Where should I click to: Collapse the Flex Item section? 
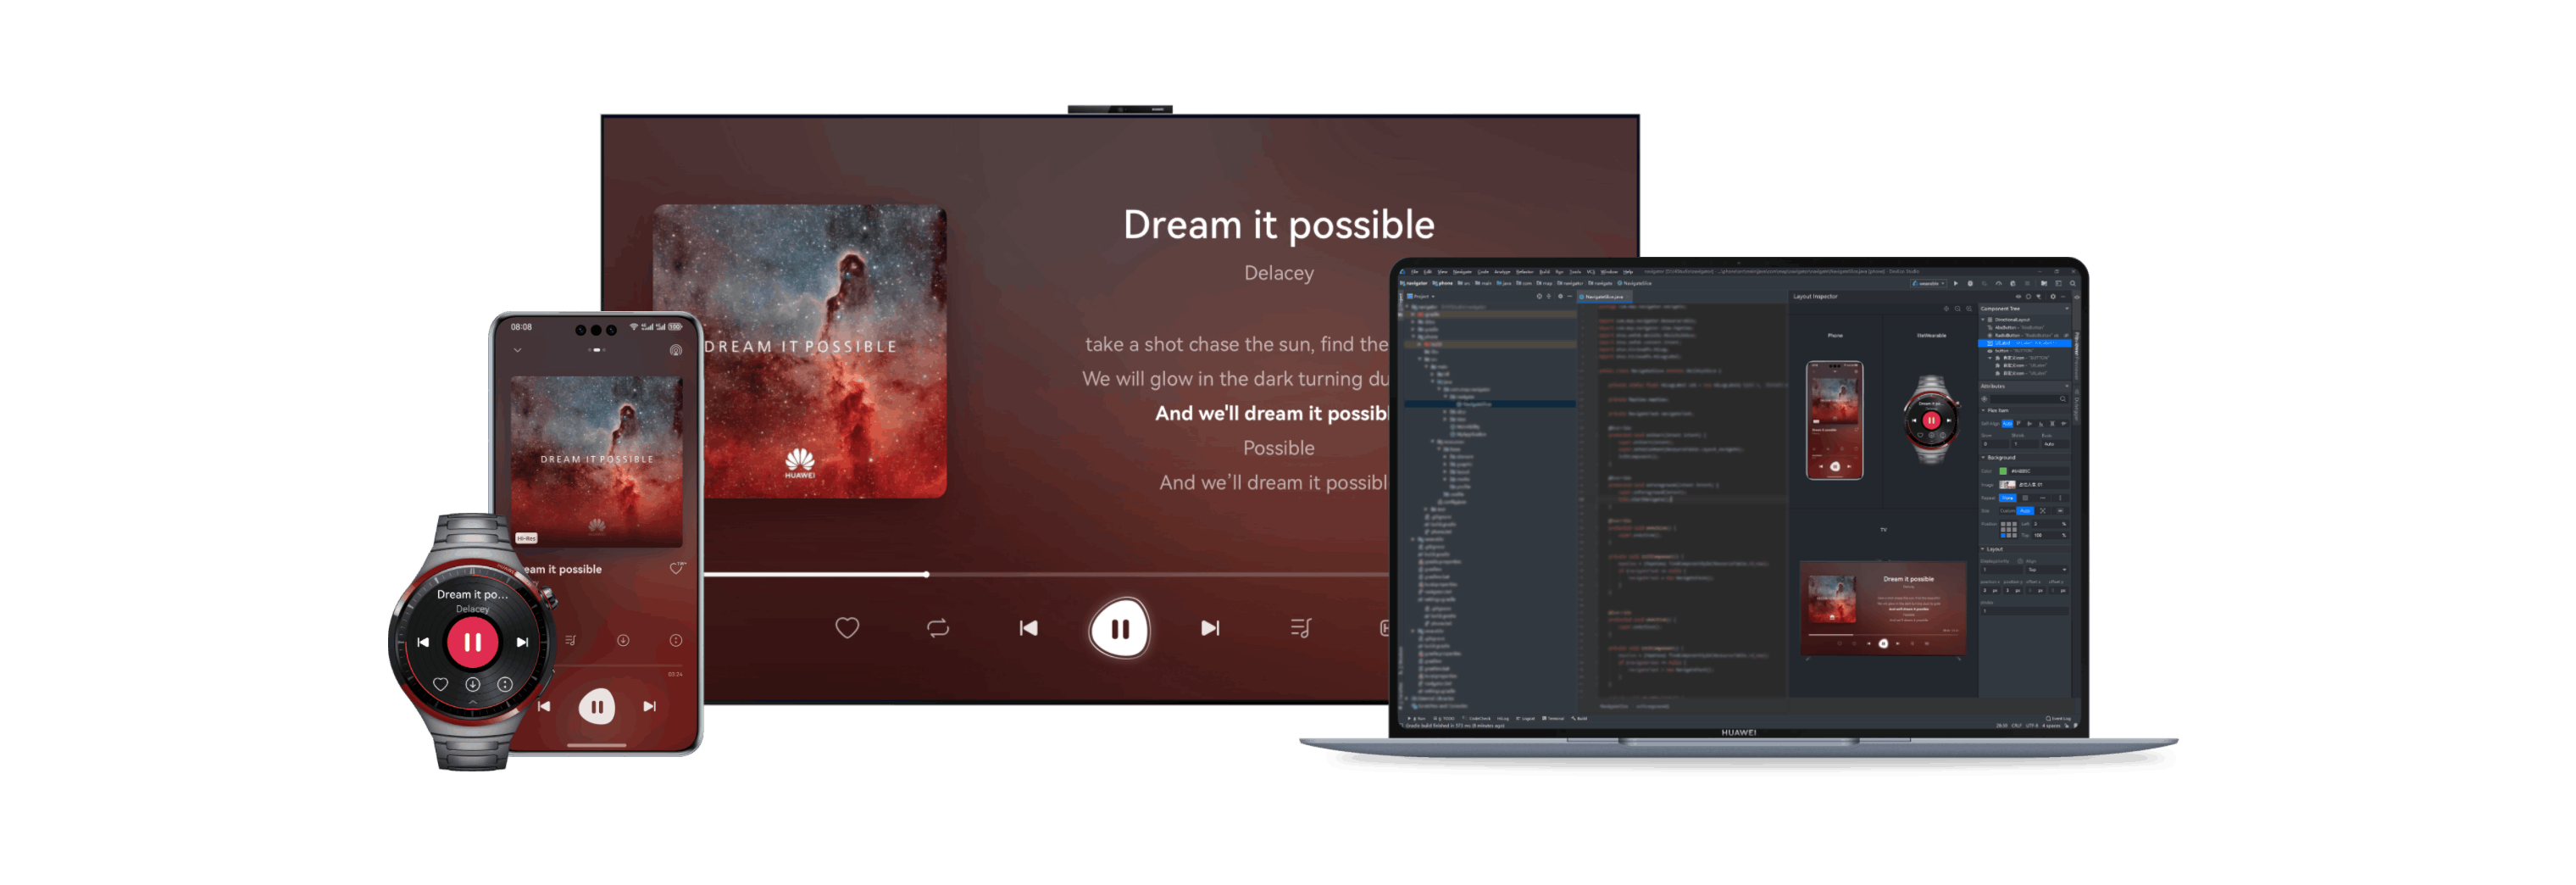1983,411
